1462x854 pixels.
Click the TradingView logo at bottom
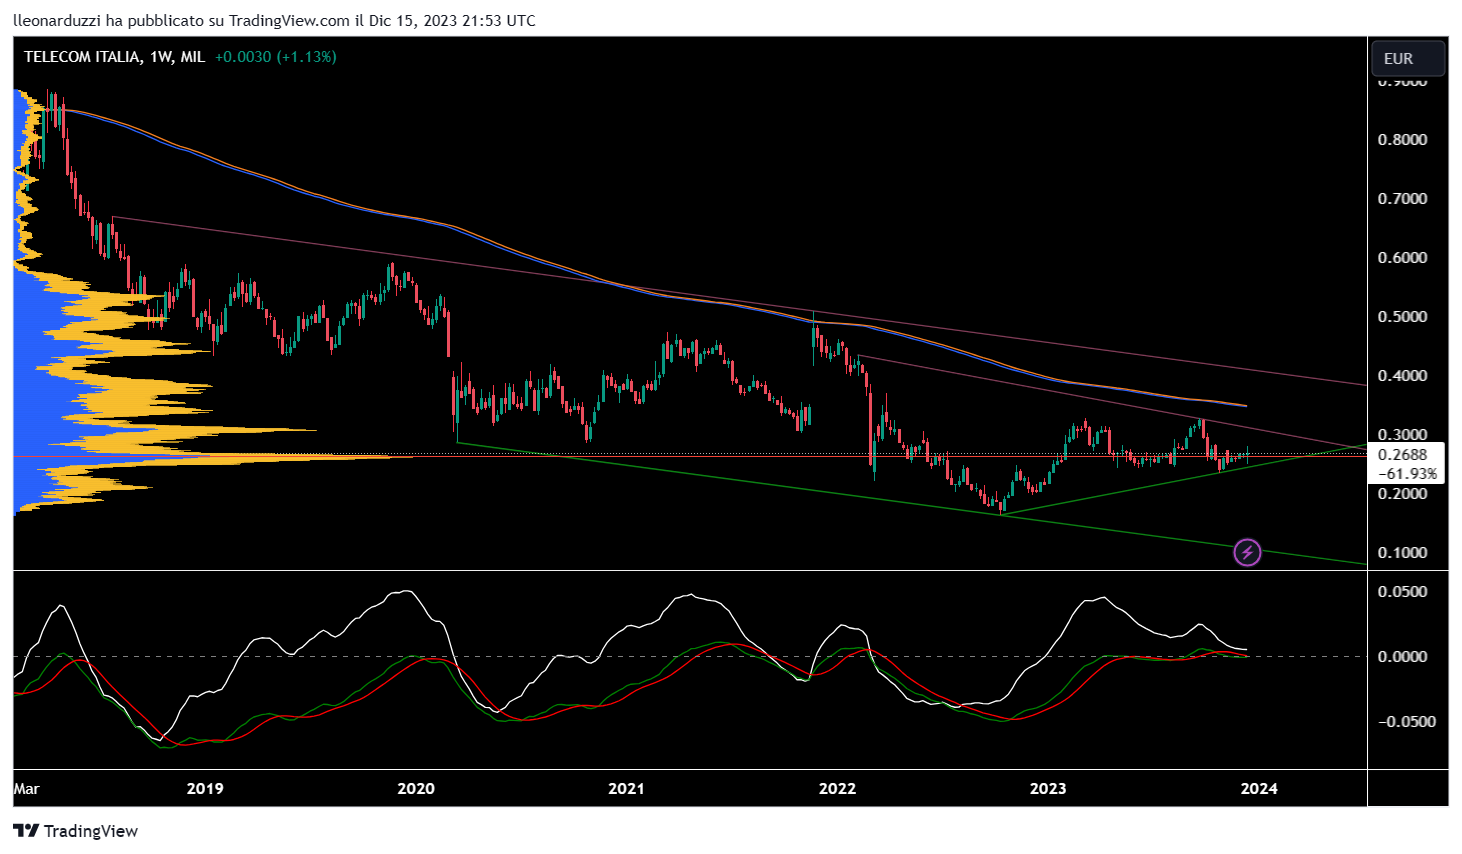tap(76, 831)
